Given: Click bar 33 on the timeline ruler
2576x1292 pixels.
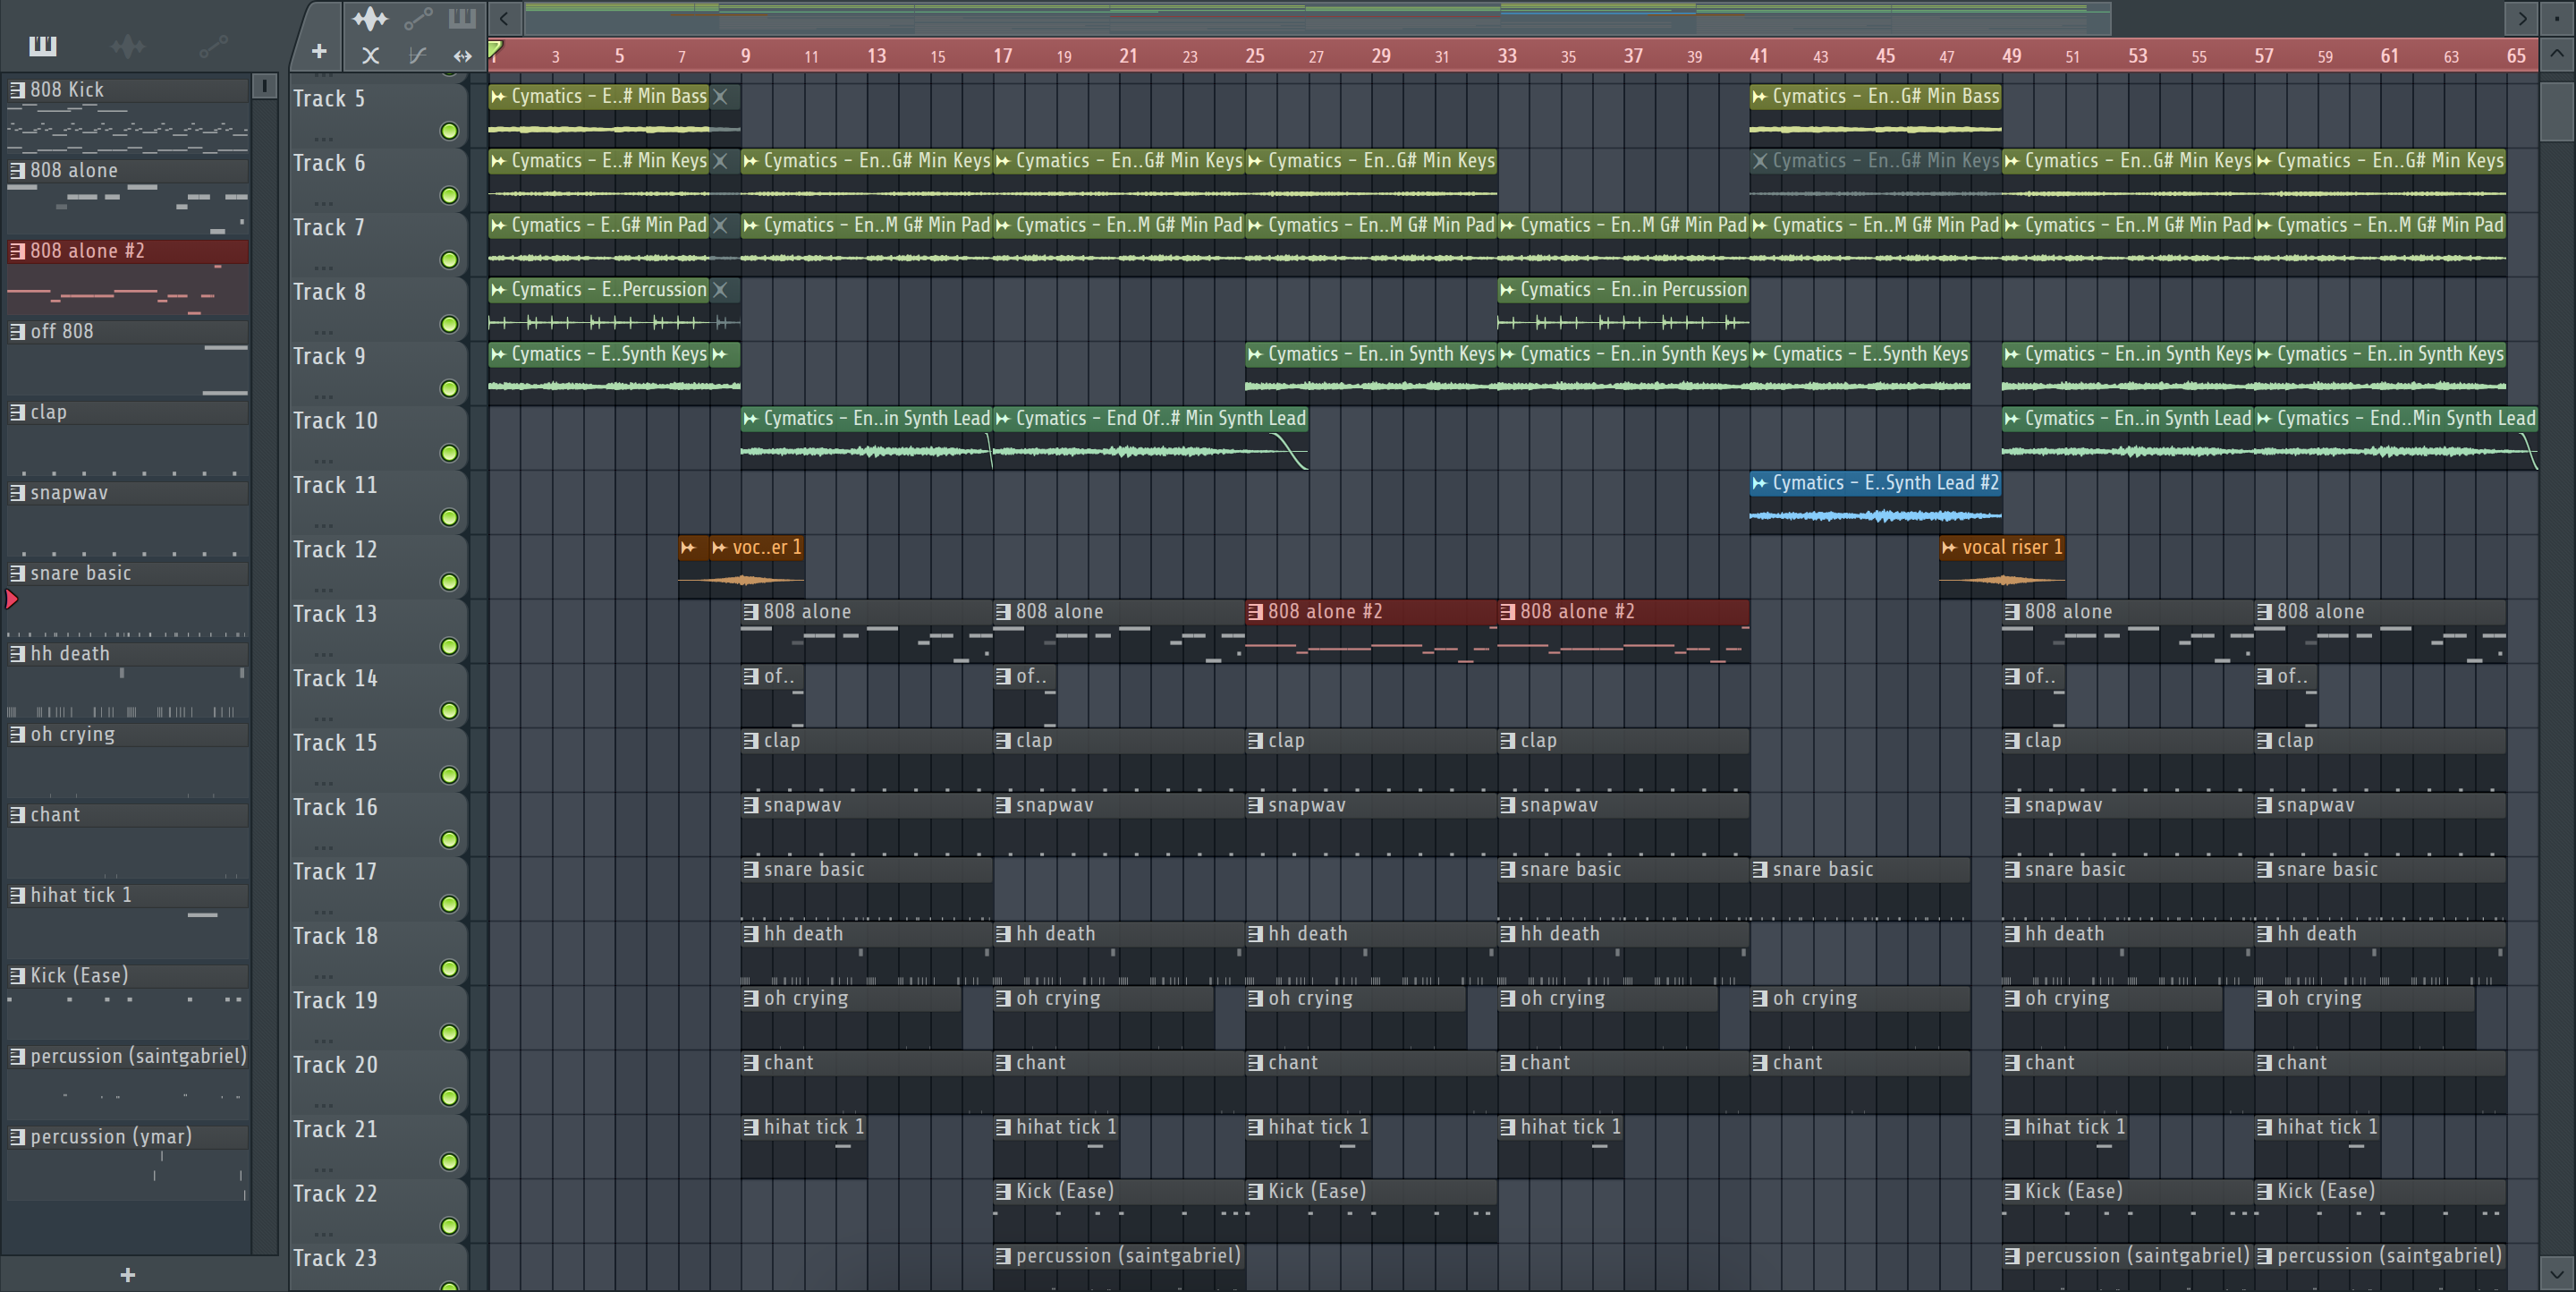Looking at the screenshot, I should coord(1507,56).
